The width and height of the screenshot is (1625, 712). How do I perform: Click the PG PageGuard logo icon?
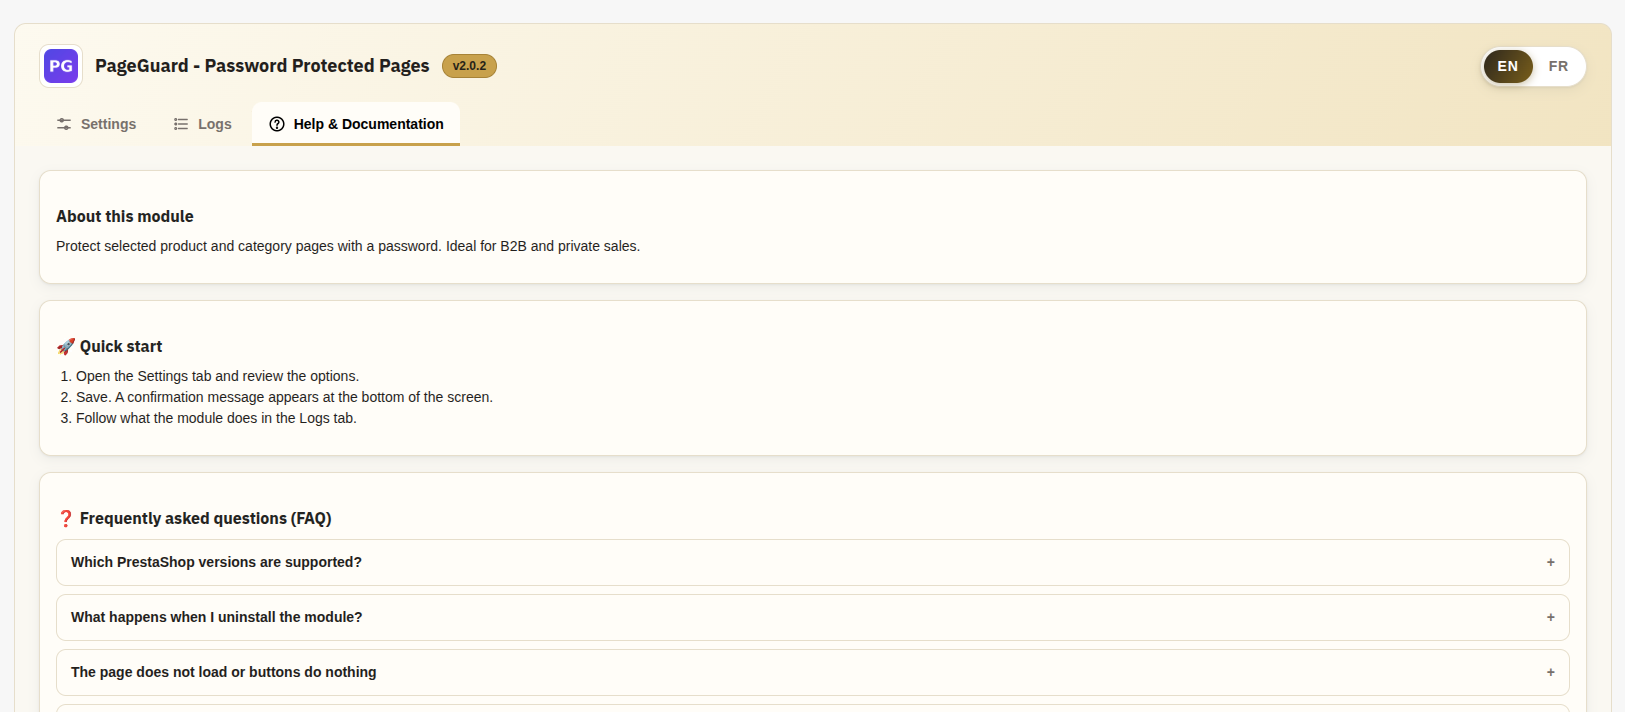pos(61,66)
